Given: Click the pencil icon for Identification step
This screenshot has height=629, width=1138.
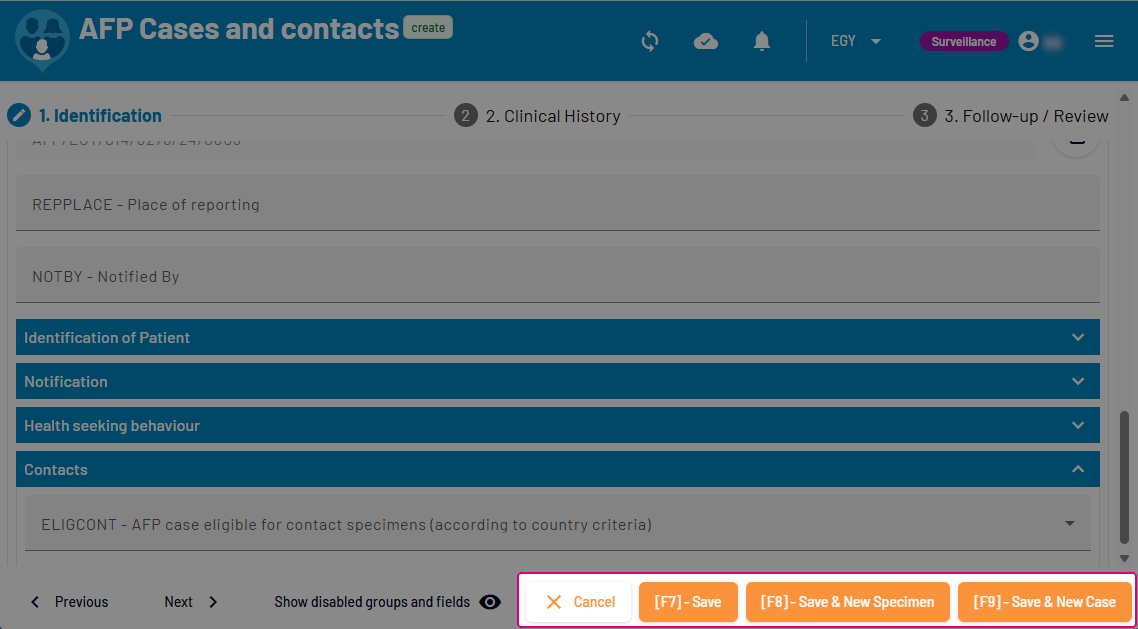Looking at the screenshot, I should pyautogui.click(x=19, y=115).
